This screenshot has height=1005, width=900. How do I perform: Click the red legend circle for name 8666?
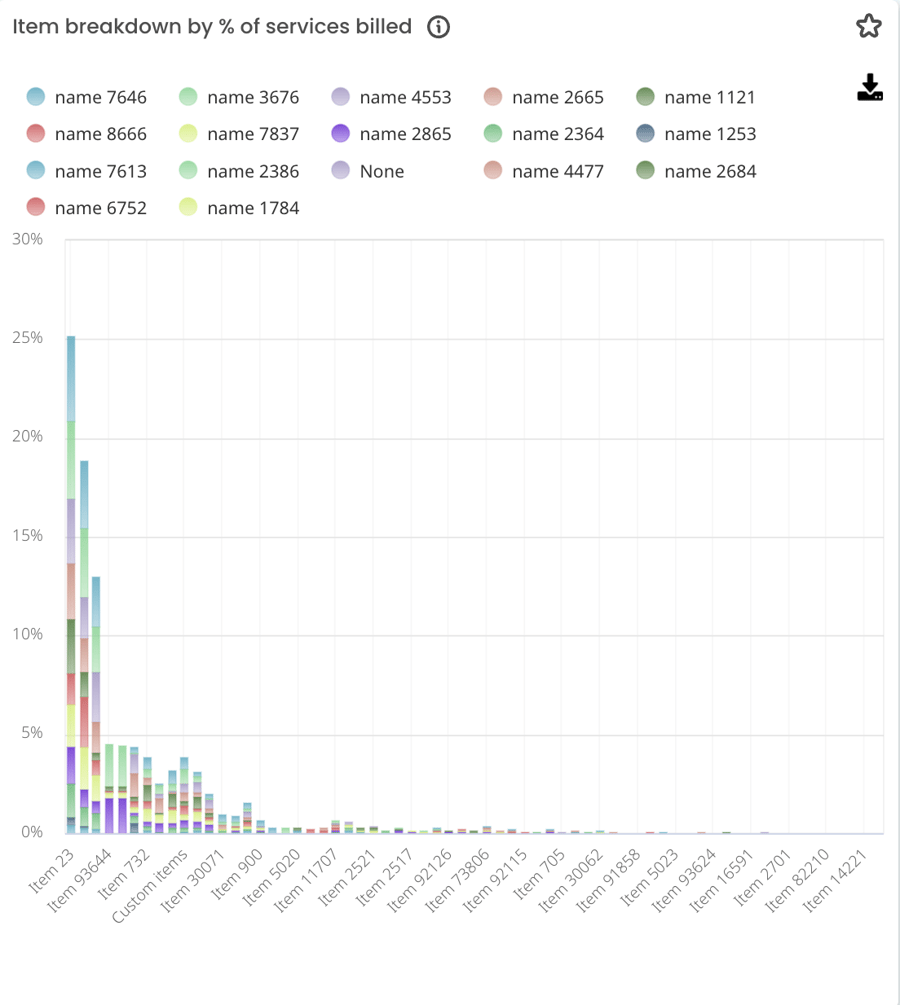pos(36,133)
